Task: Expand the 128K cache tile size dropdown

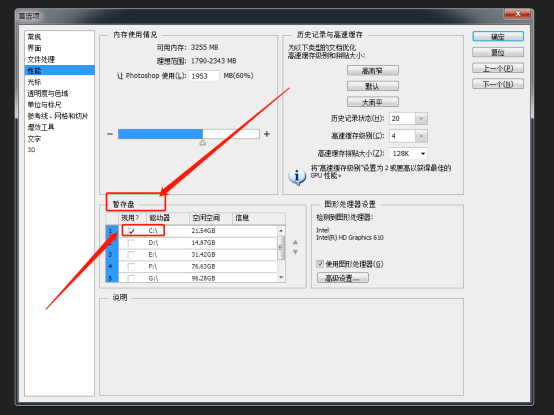Action: [x=423, y=154]
